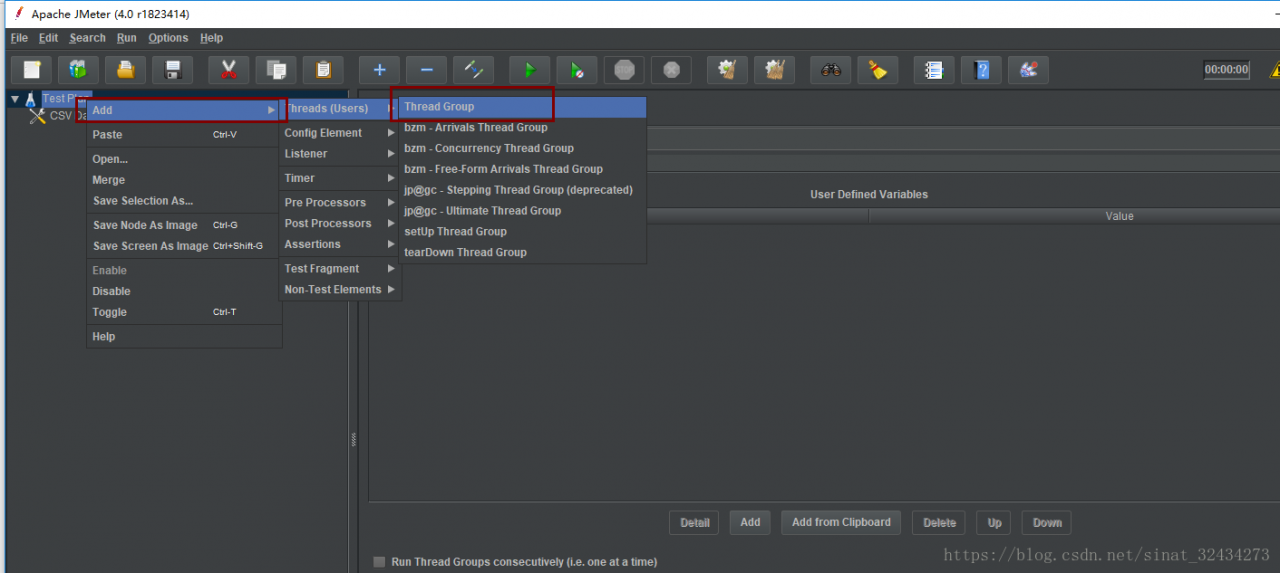Choose Save Selection As... menu item
Image resolution: width=1280 pixels, height=573 pixels.
[184, 201]
